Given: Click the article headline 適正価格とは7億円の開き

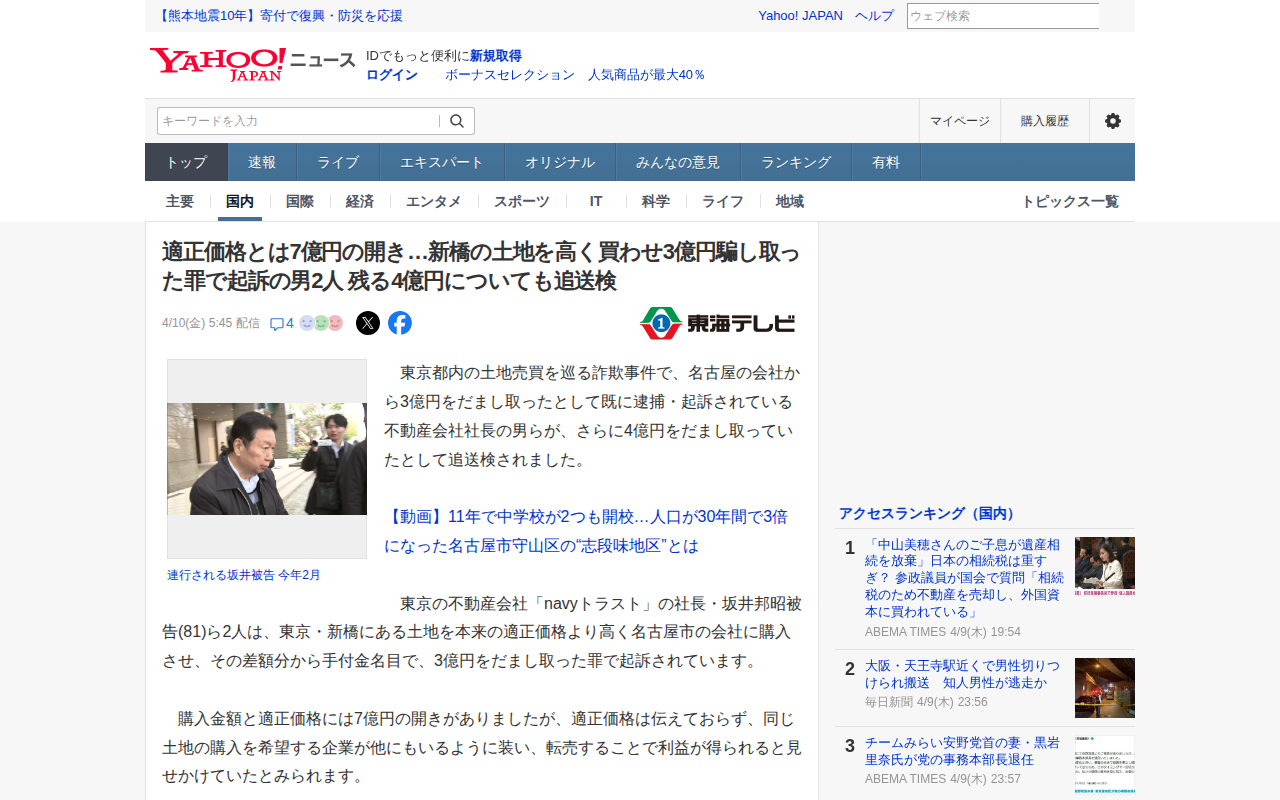Looking at the screenshot, I should [481, 266].
